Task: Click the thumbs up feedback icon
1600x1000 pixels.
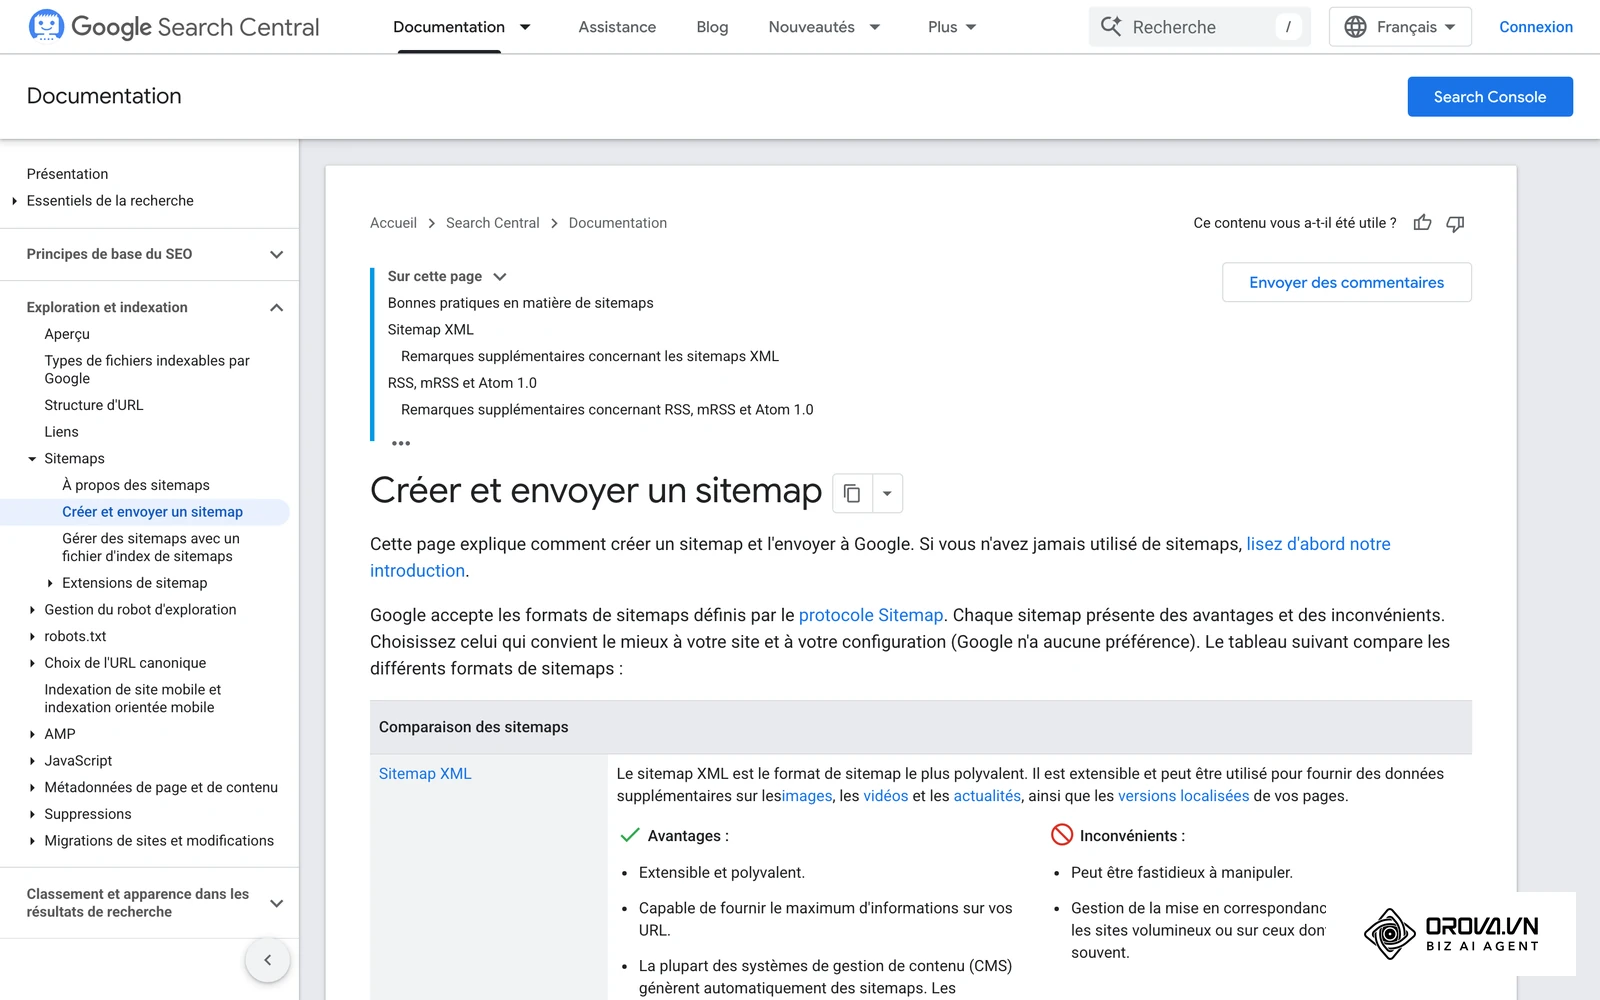Action: 1422,223
